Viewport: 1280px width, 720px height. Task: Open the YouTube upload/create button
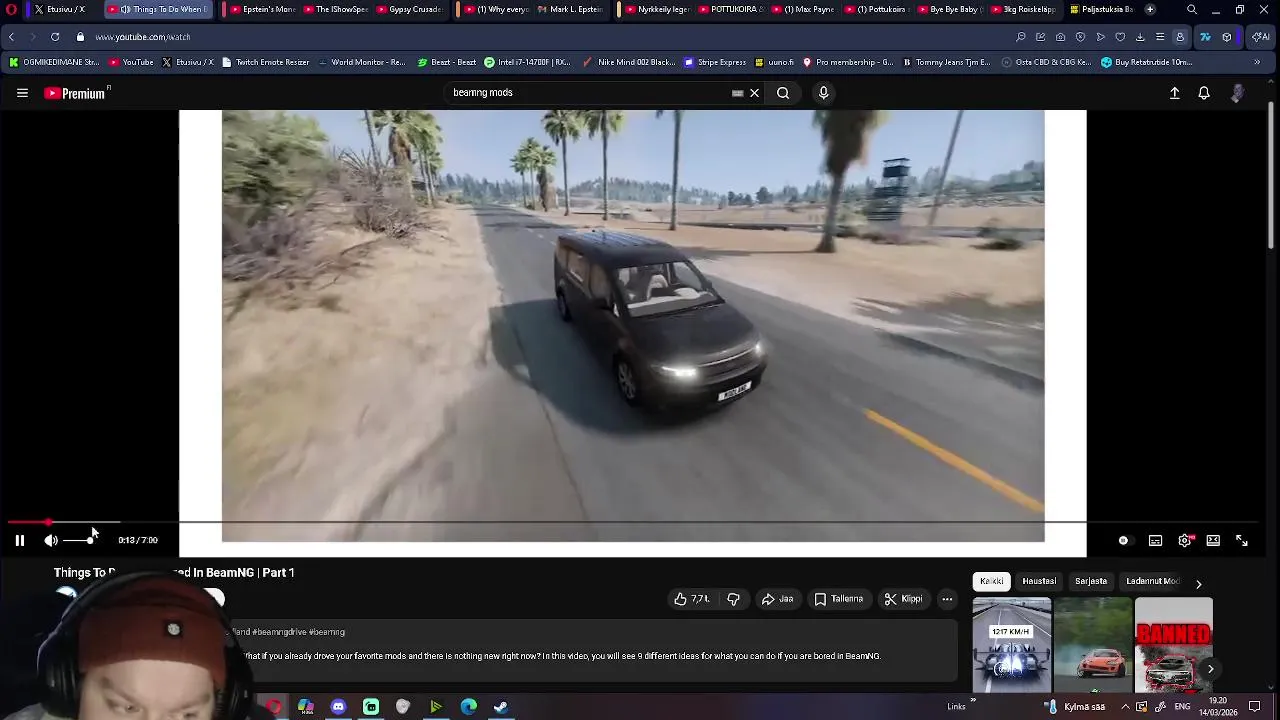pyautogui.click(x=1175, y=93)
